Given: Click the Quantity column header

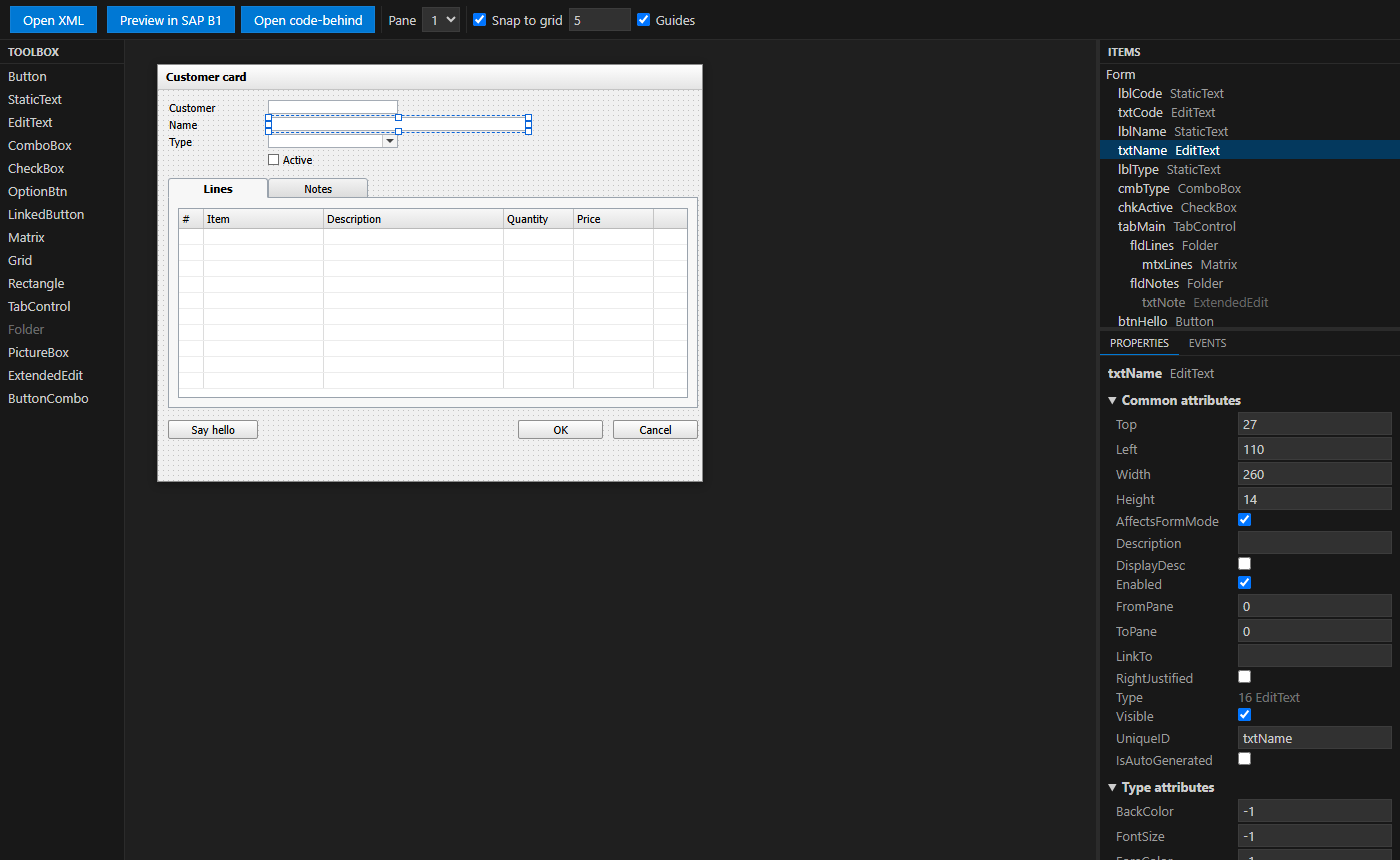Looking at the screenshot, I should (x=538, y=219).
